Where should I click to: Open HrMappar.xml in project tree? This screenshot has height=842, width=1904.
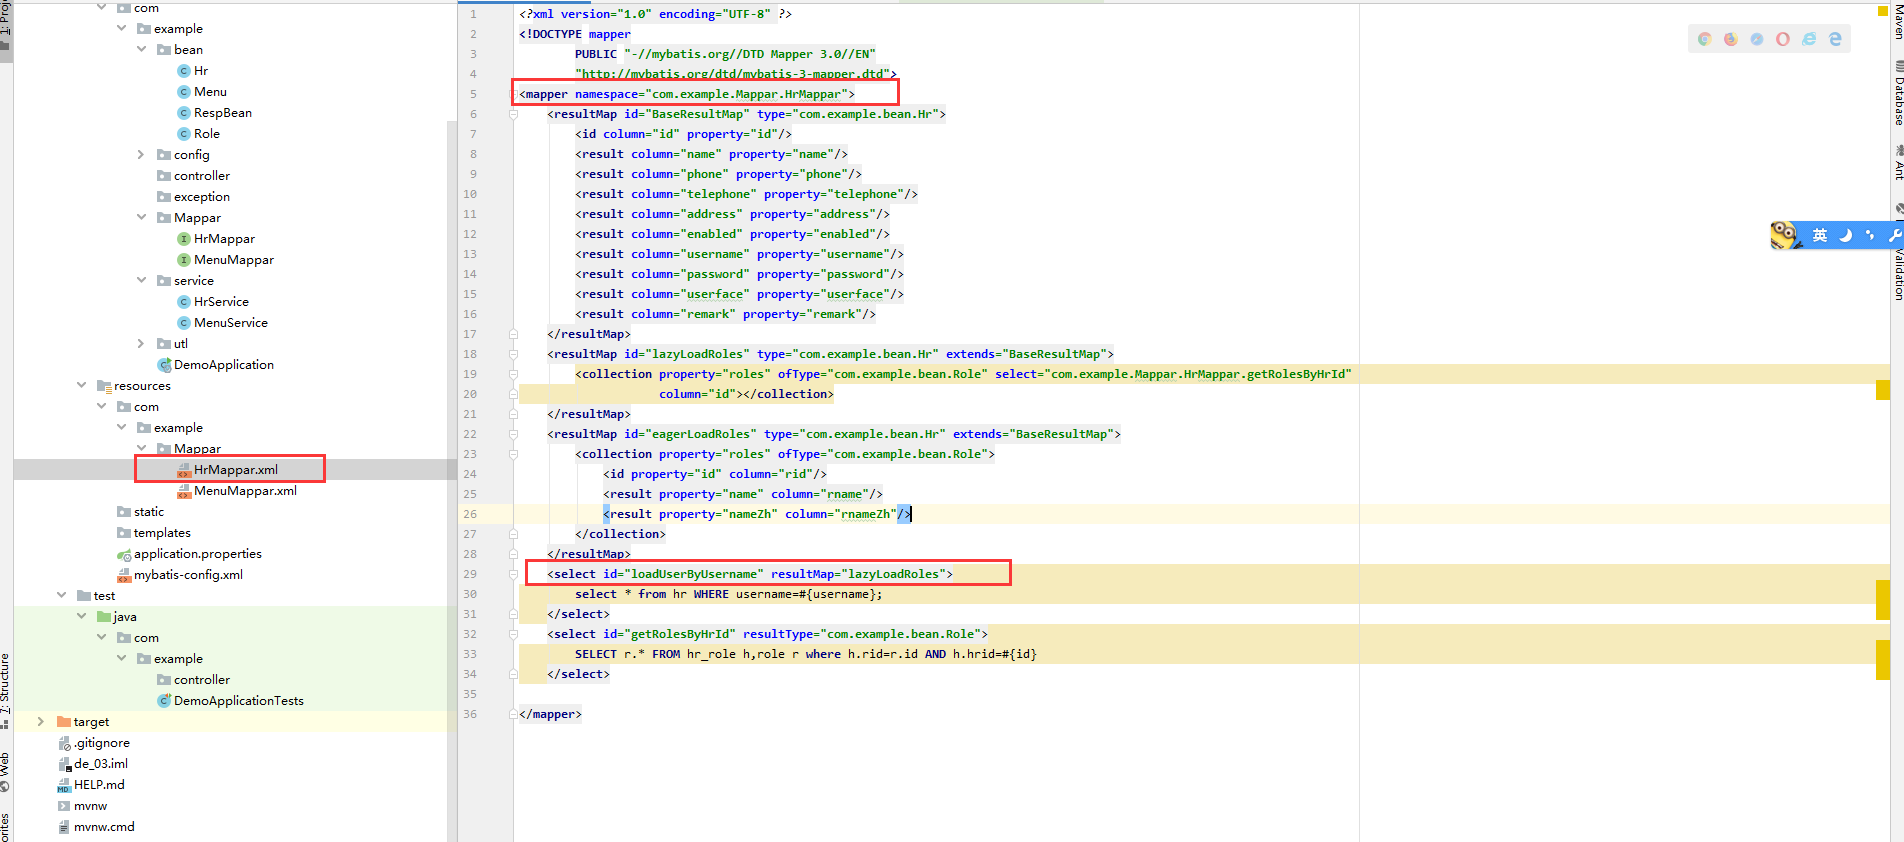point(235,469)
